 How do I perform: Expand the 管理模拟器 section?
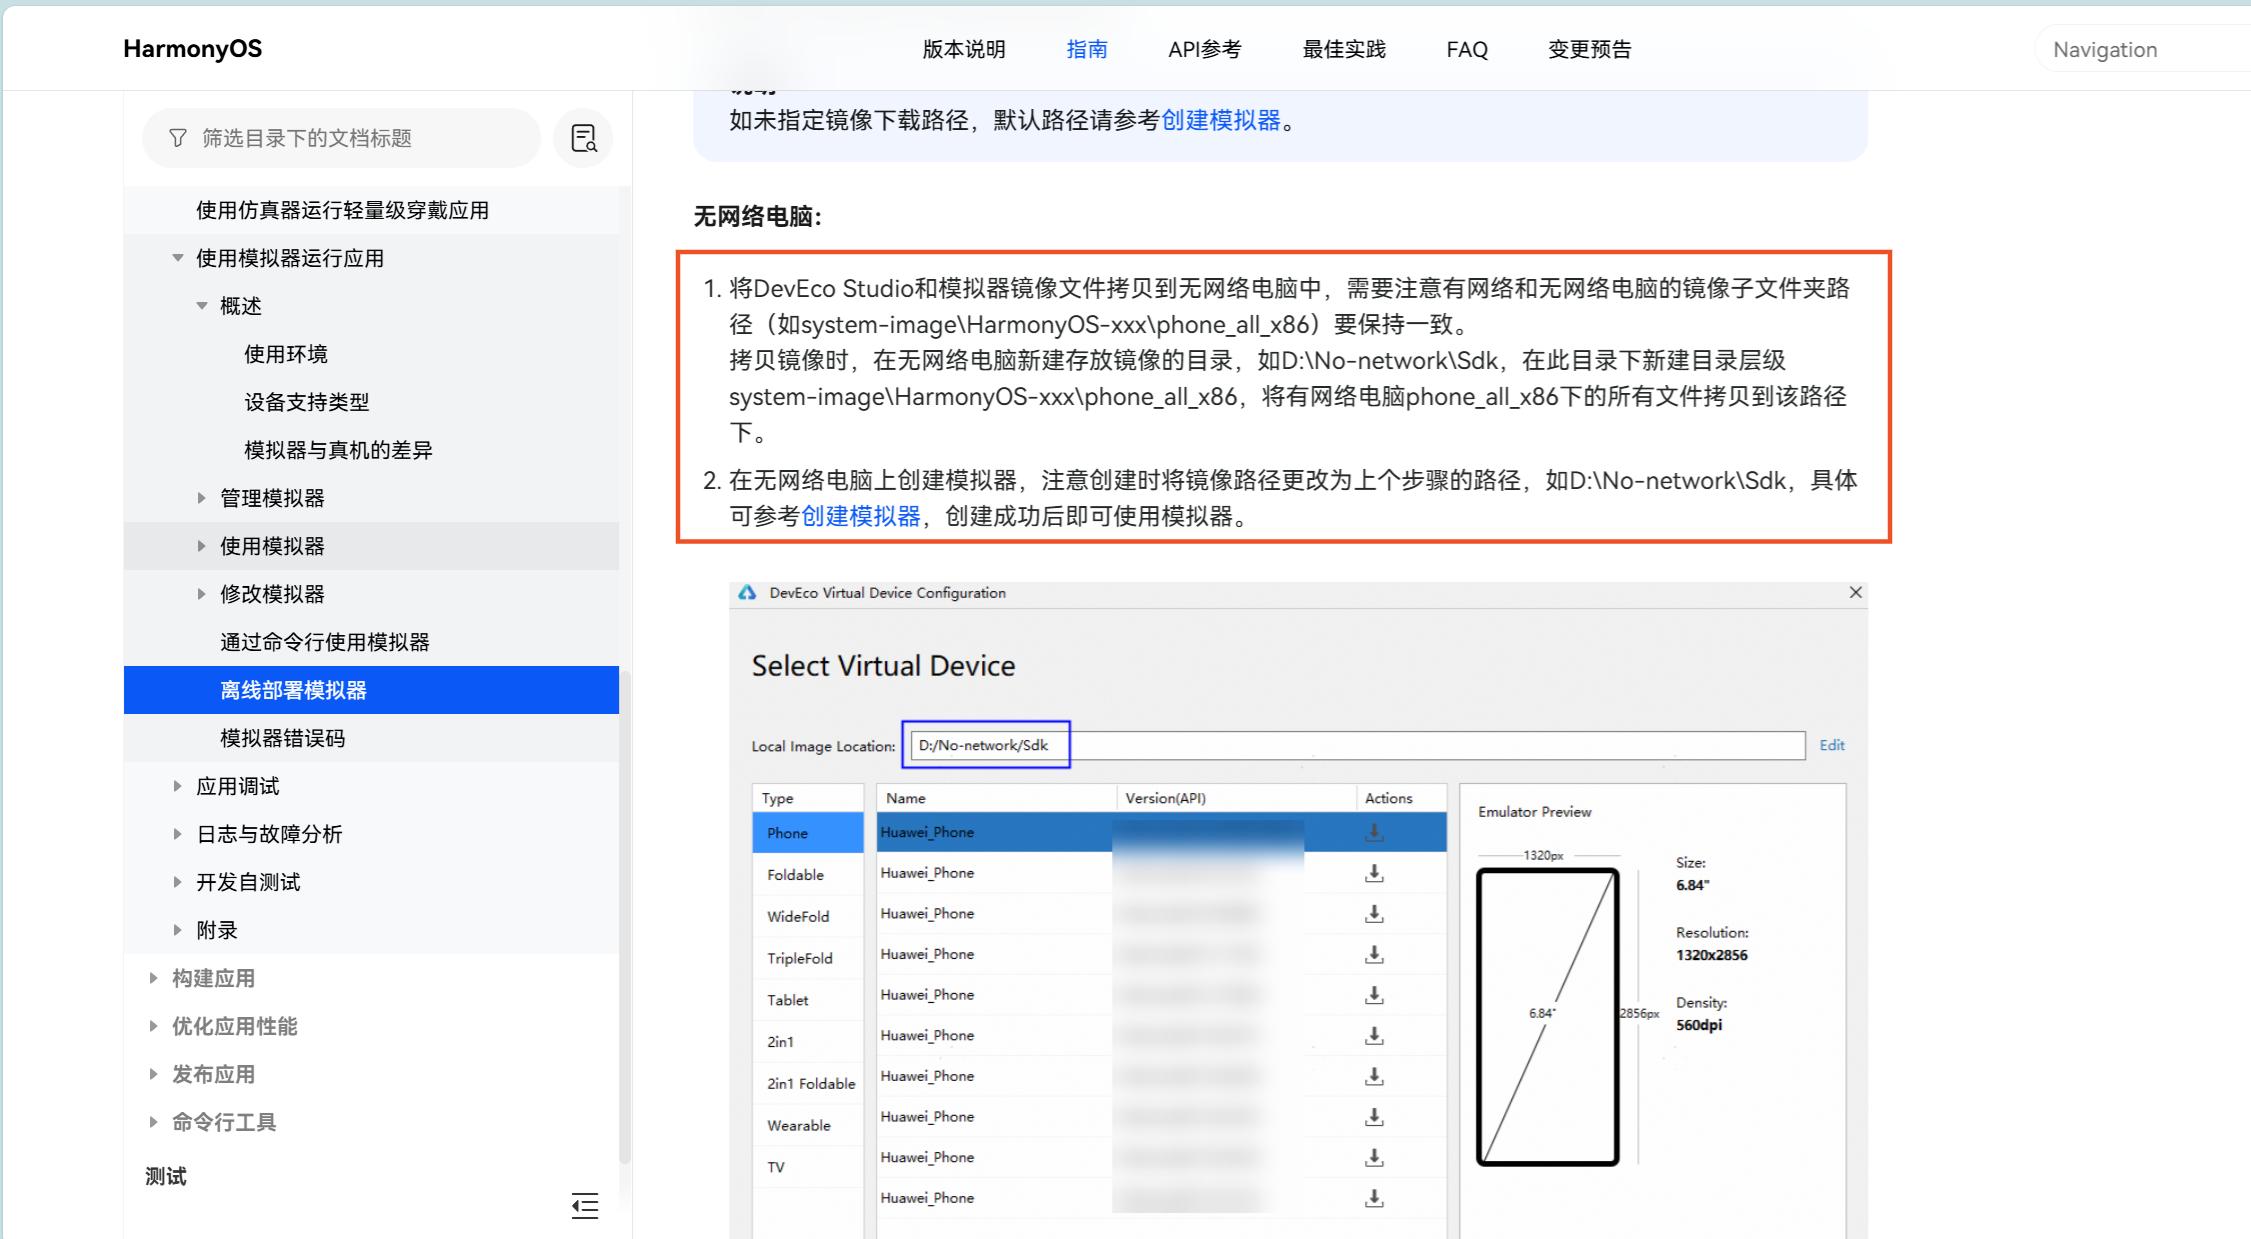(x=203, y=497)
